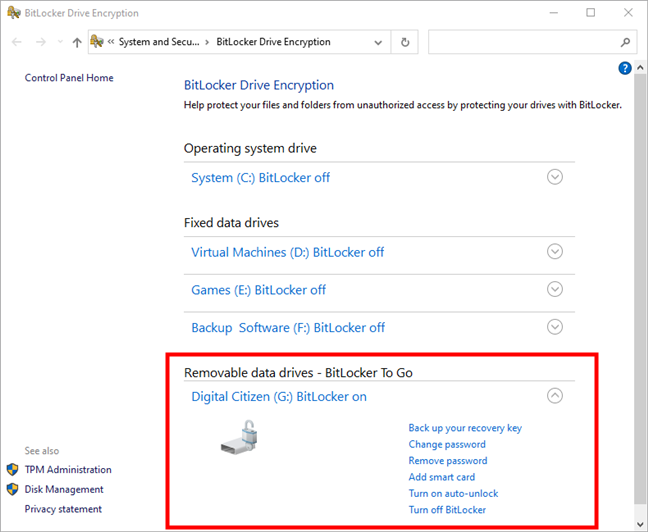648x532 pixels.
Task: Click Virtual Machines (D:) BitLocker off
Action: point(288,252)
